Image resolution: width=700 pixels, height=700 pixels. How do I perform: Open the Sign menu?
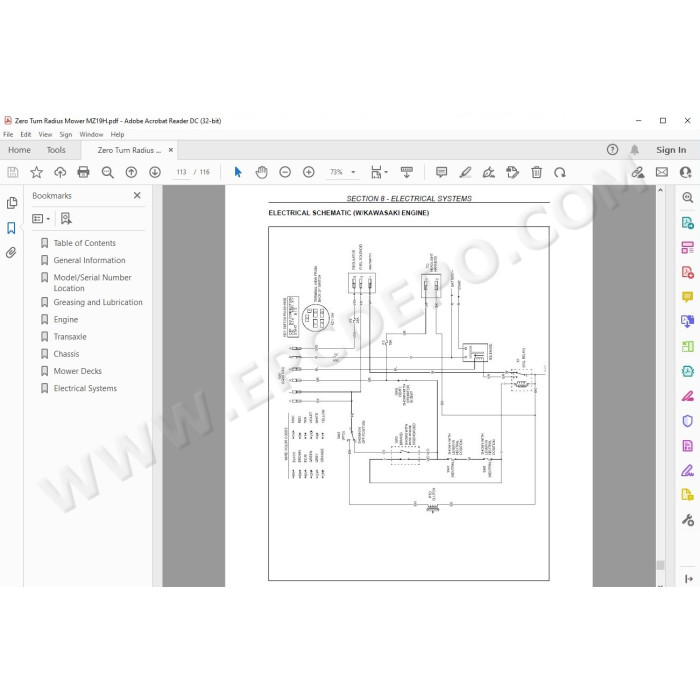pos(66,134)
